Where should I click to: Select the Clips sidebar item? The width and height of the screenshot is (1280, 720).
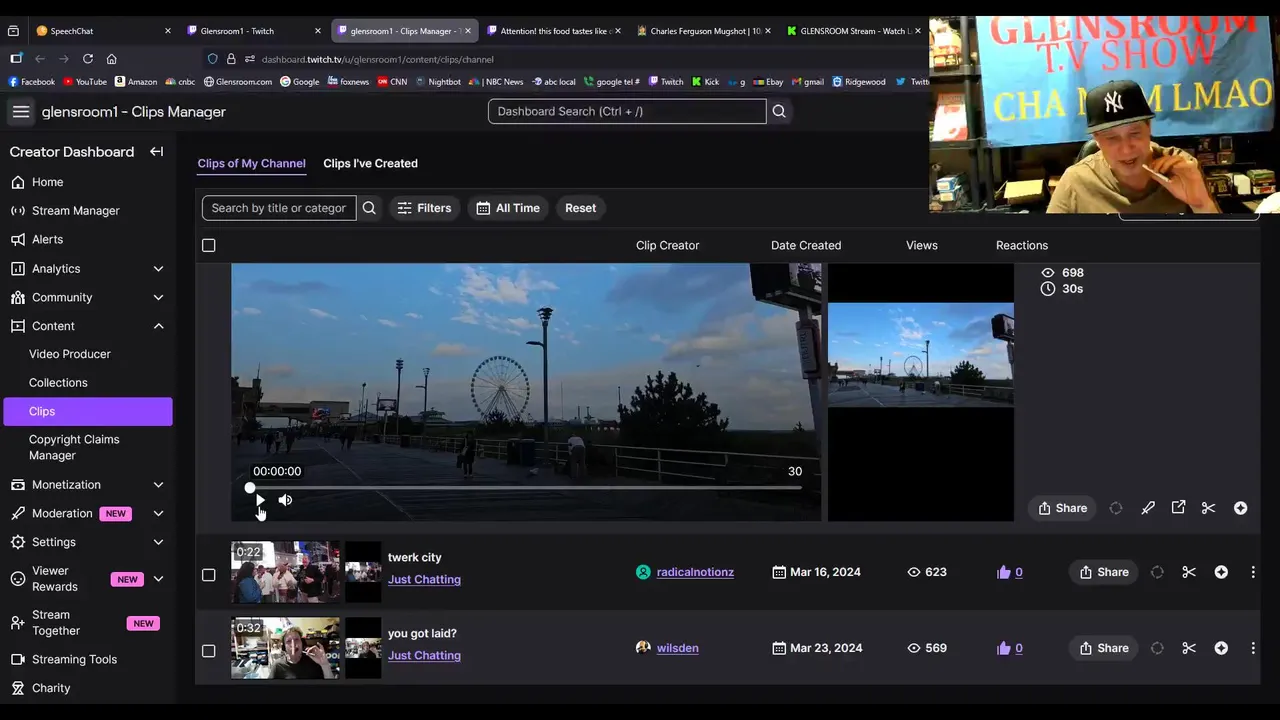click(87, 411)
